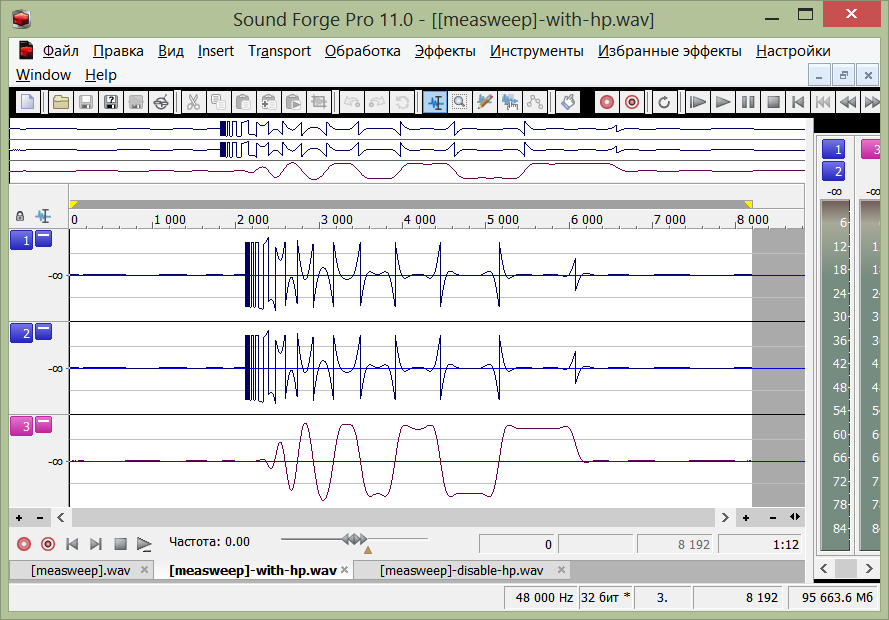Screen dimensions: 889x620
Task: Open the Обработка menu
Action: click(362, 51)
